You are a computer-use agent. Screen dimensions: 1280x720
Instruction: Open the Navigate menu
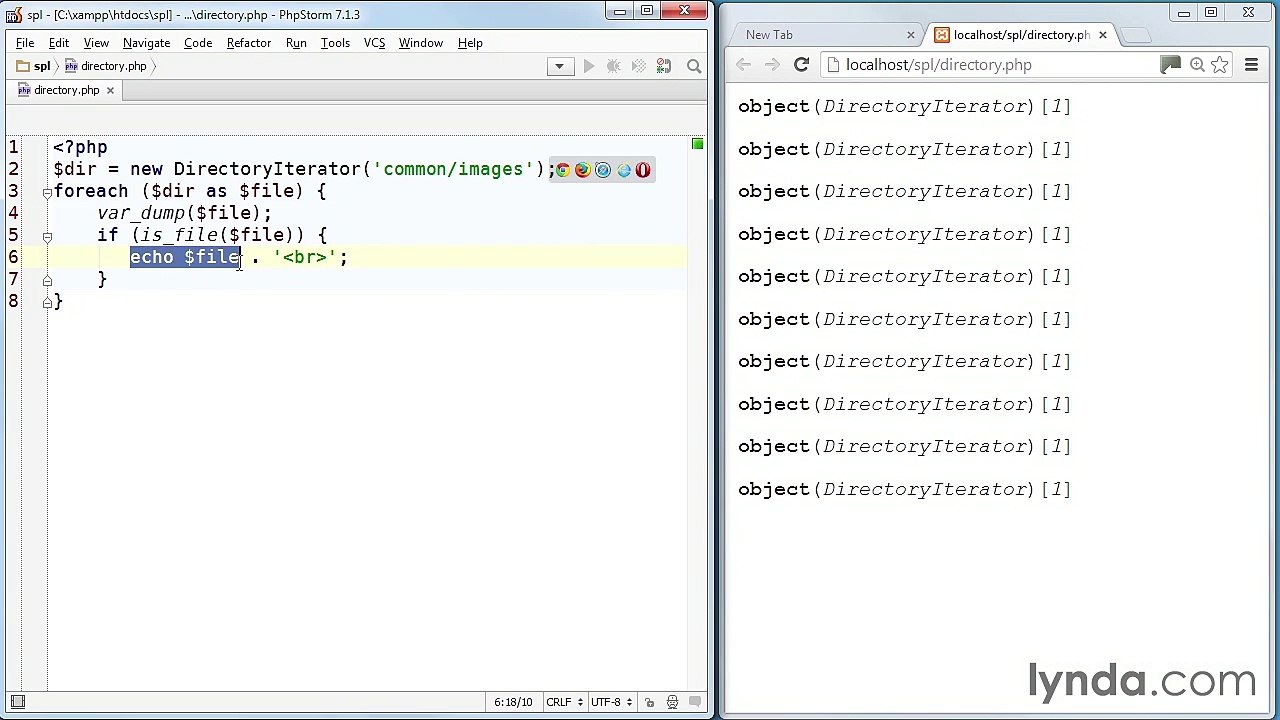[x=146, y=43]
